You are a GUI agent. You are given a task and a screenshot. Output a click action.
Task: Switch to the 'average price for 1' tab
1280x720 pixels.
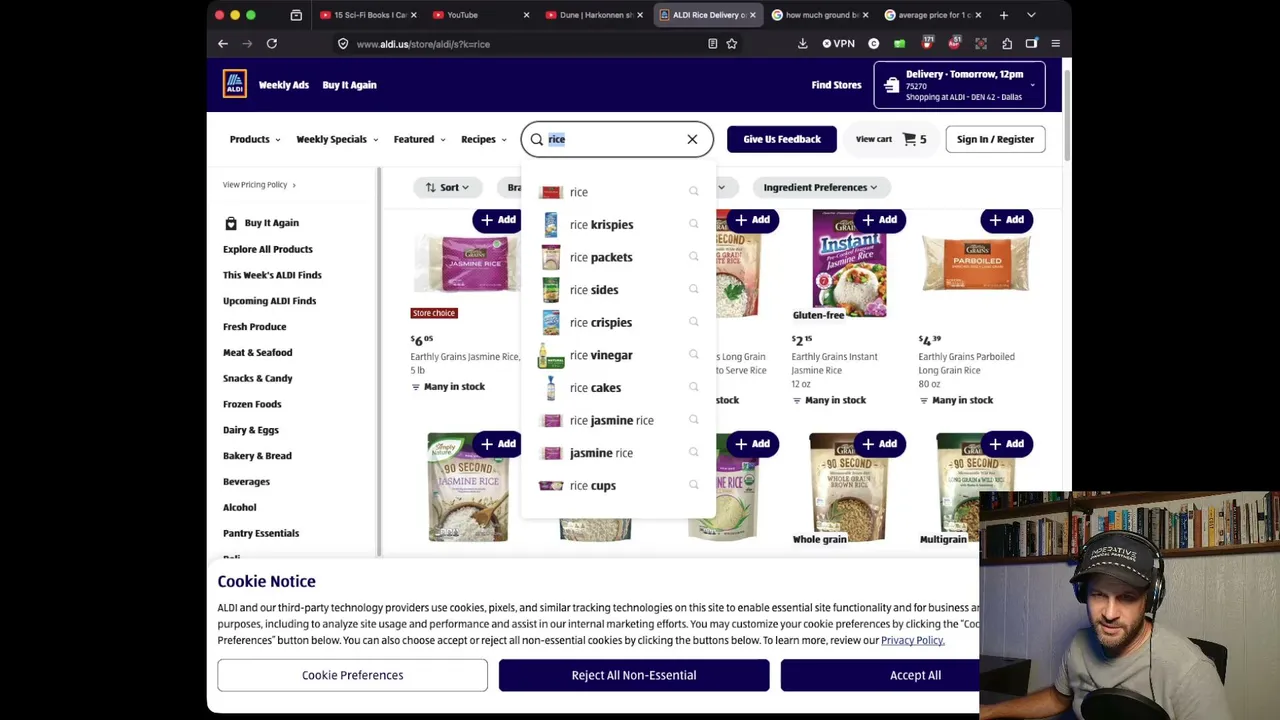point(933,15)
